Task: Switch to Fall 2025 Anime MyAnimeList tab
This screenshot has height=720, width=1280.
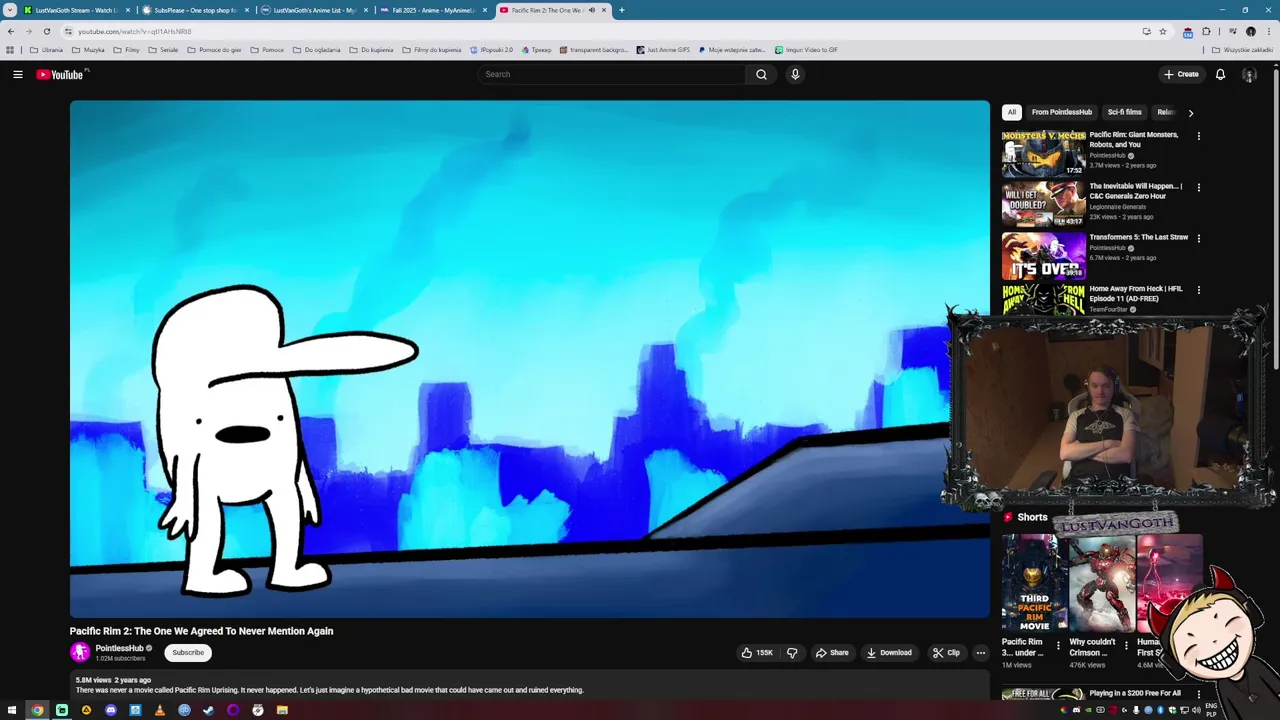Action: point(433,10)
